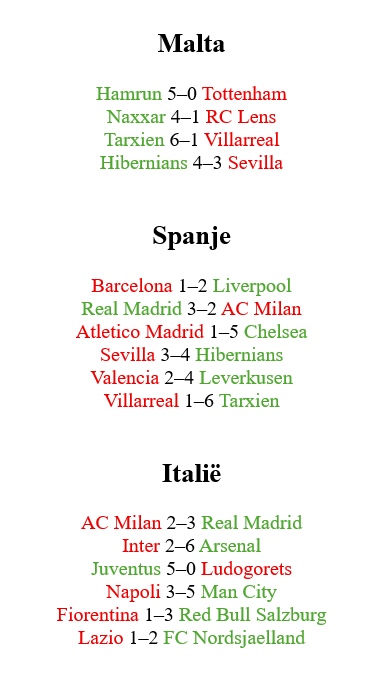
Task: Click the Leverkusen team name
Action: coord(246,378)
